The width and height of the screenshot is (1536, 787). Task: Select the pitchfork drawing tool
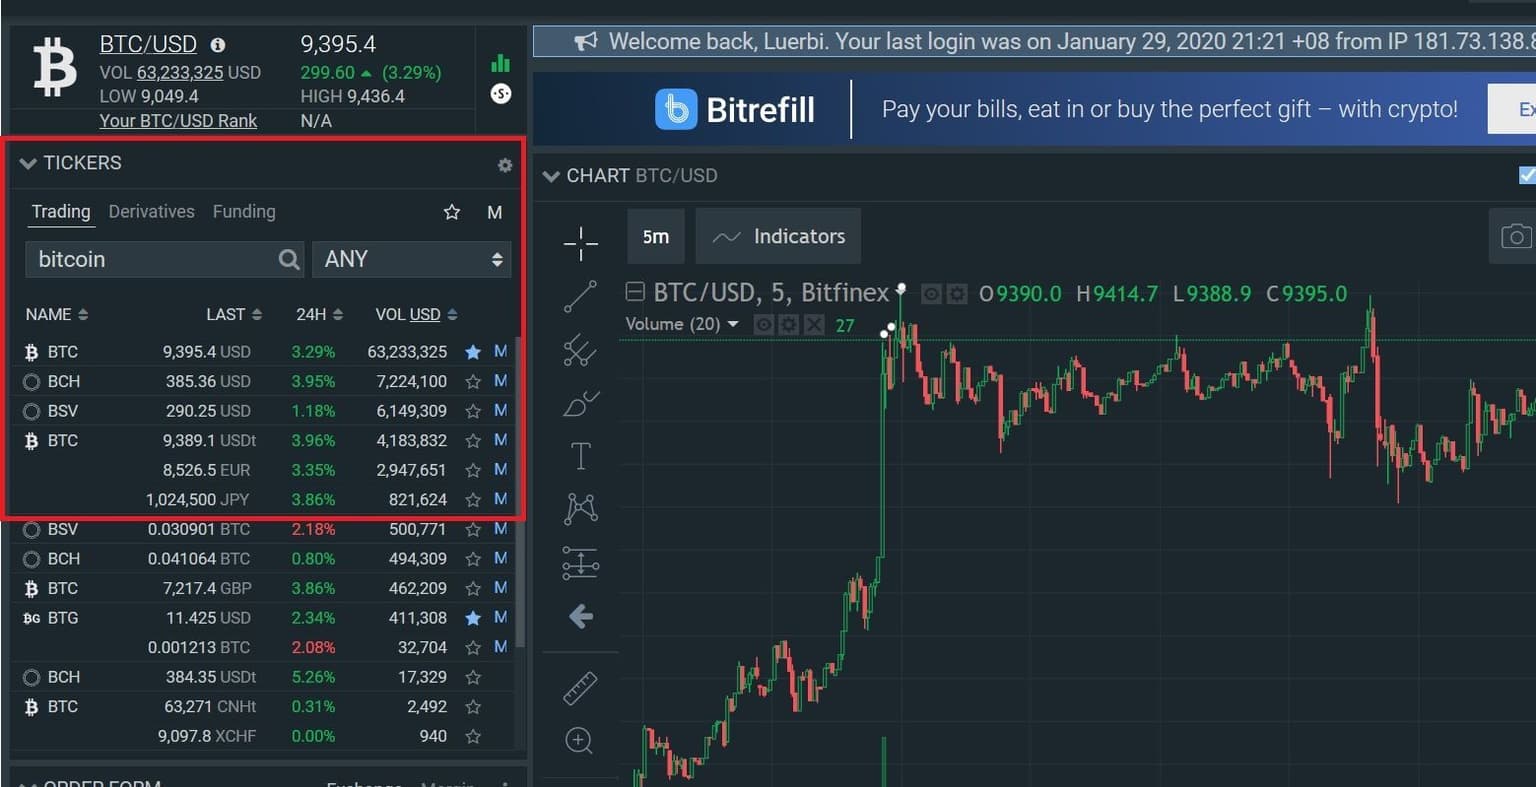coord(580,350)
